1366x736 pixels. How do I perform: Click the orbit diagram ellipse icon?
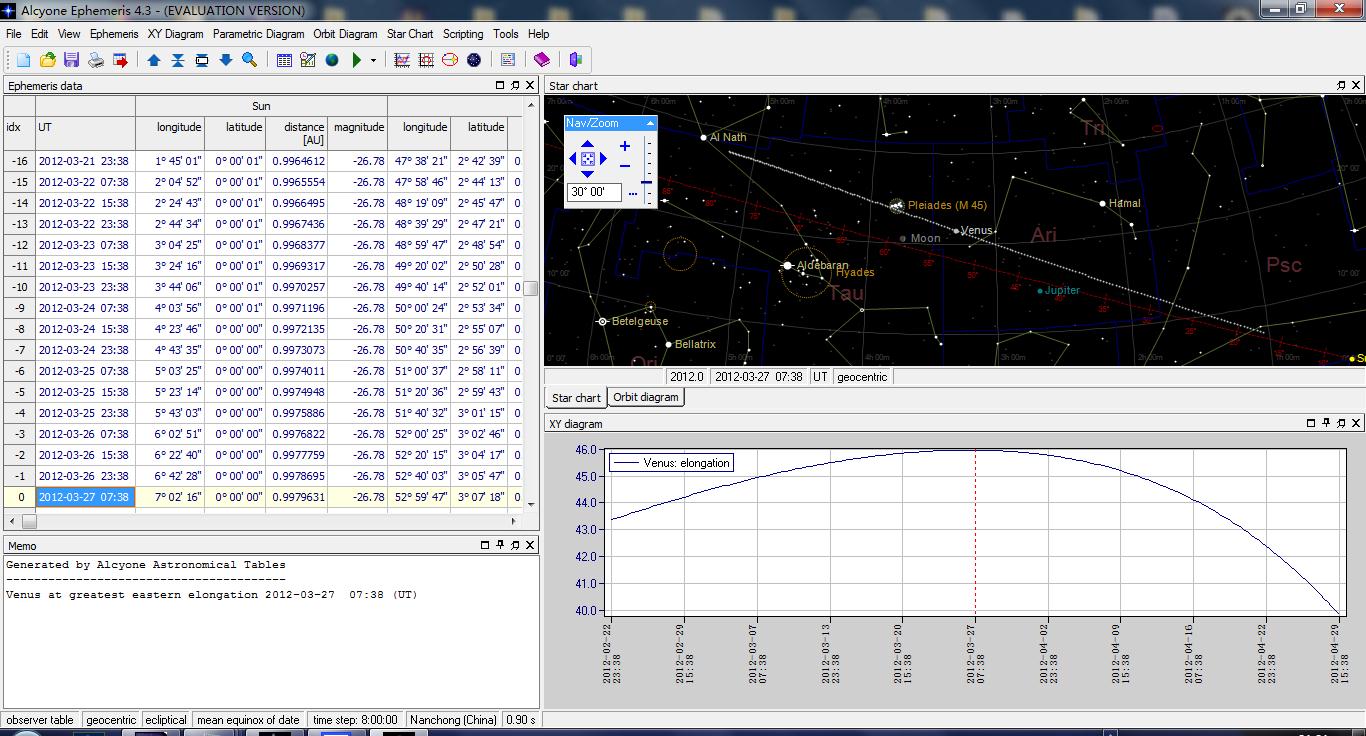pyautogui.click(x=450, y=60)
